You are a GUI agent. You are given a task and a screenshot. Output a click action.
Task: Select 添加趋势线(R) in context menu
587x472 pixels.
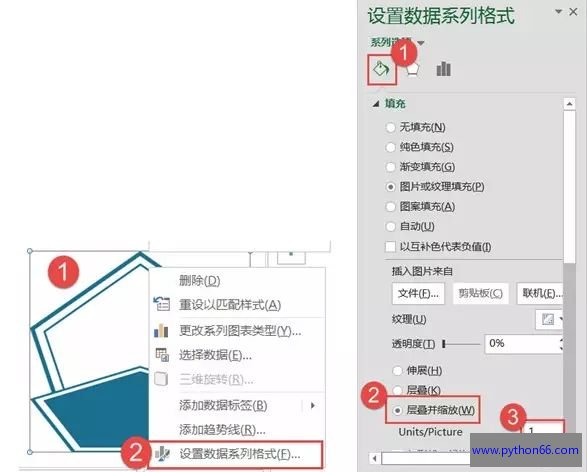coord(222,430)
